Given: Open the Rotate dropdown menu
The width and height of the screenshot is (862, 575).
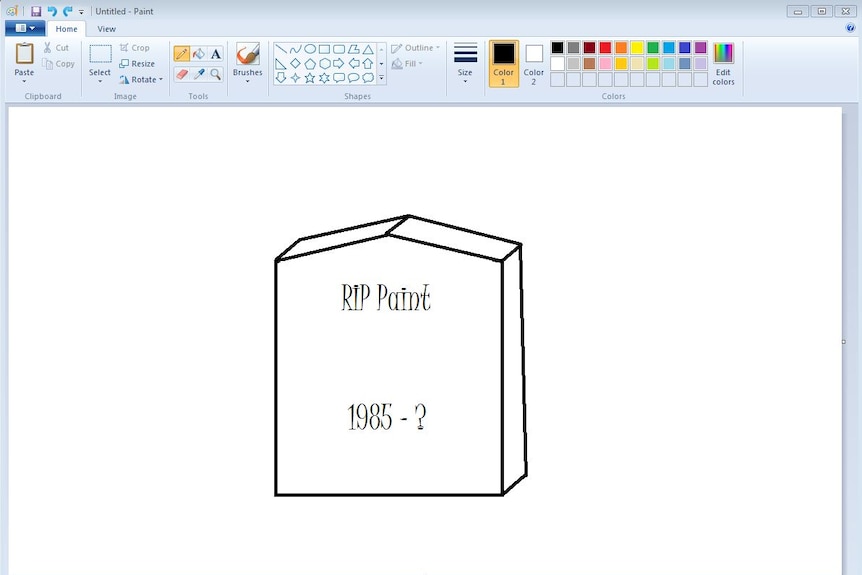Looking at the screenshot, I should click(141, 80).
